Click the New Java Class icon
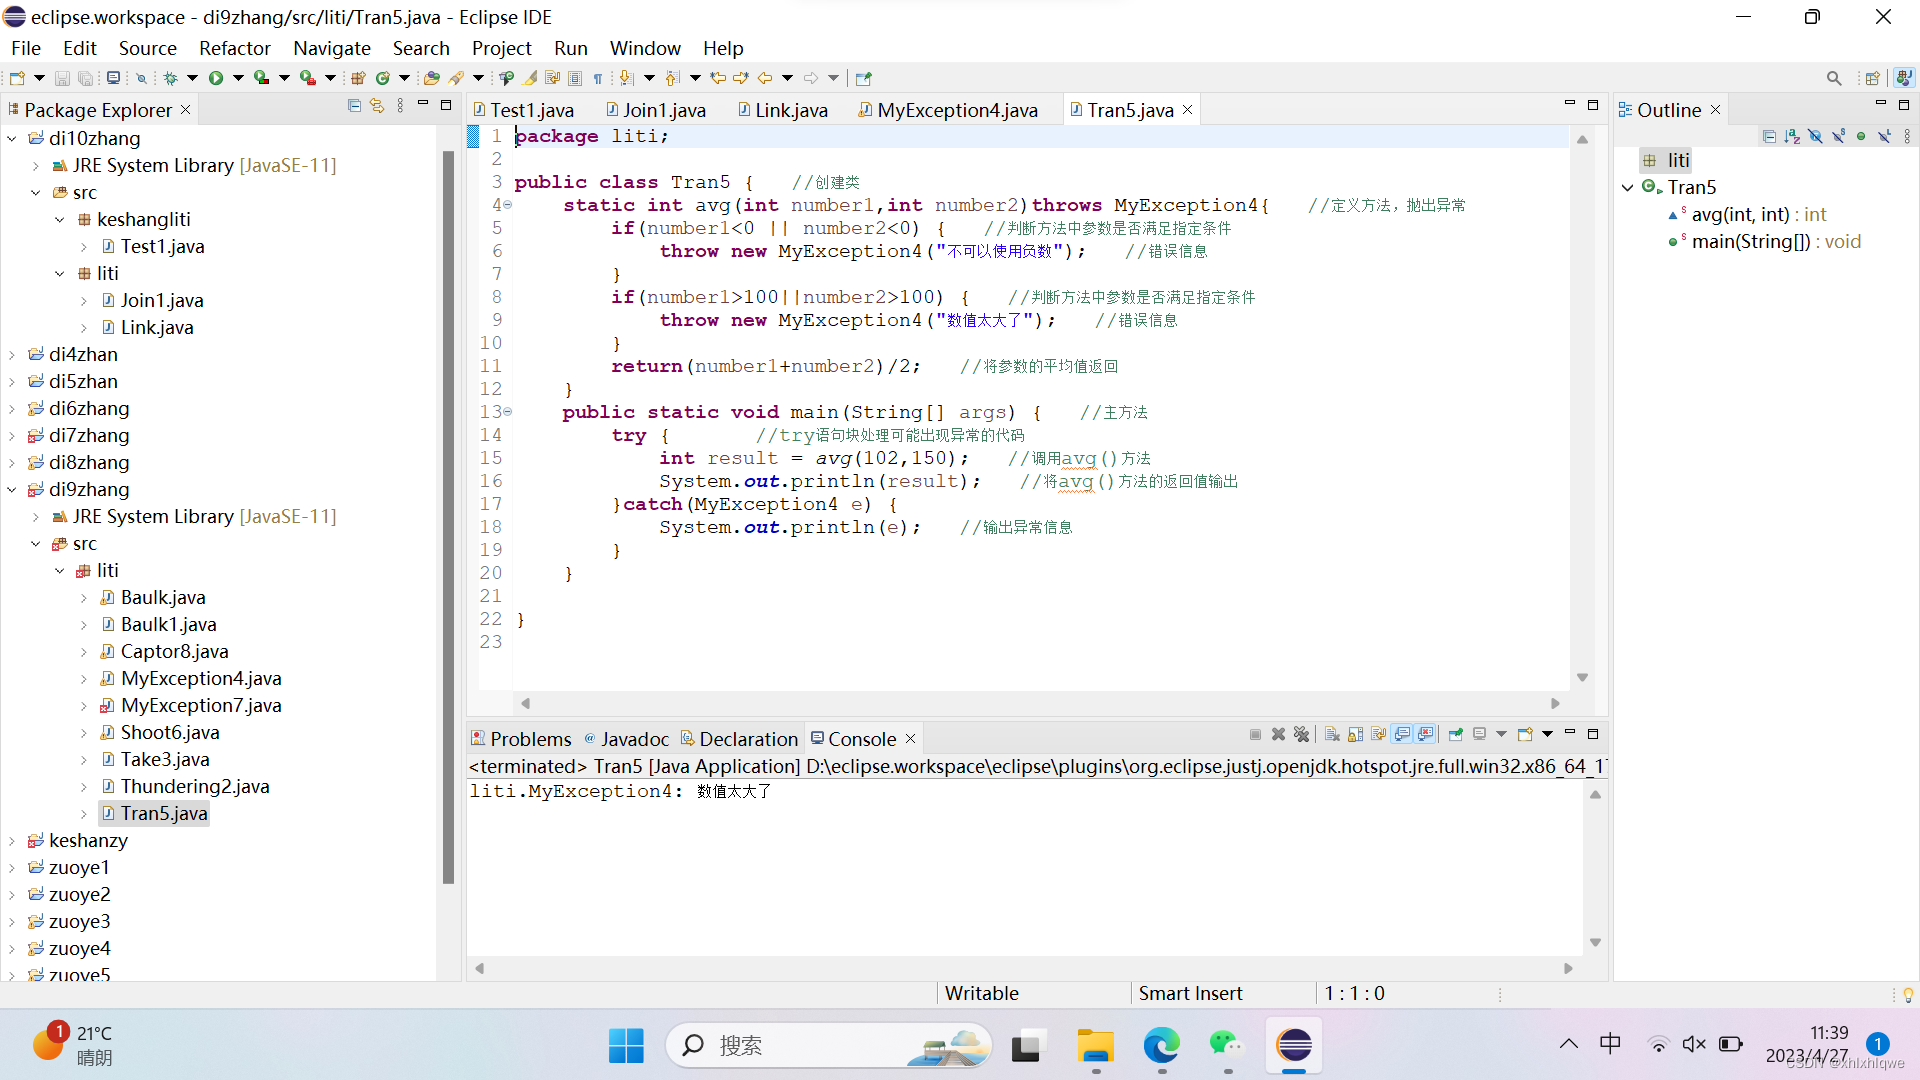 coord(382,78)
